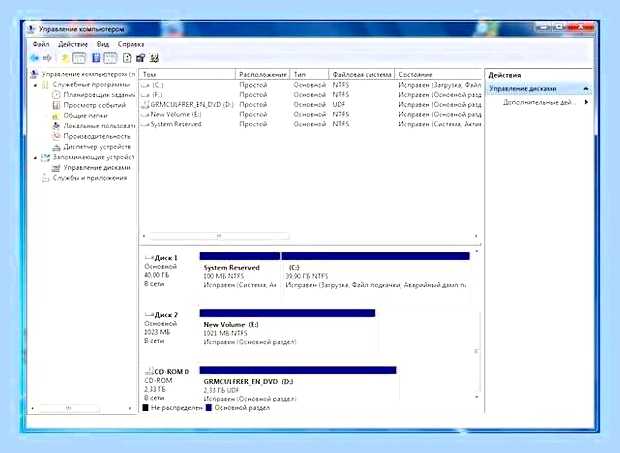Toggle the action pane toolbar icon

point(110,58)
